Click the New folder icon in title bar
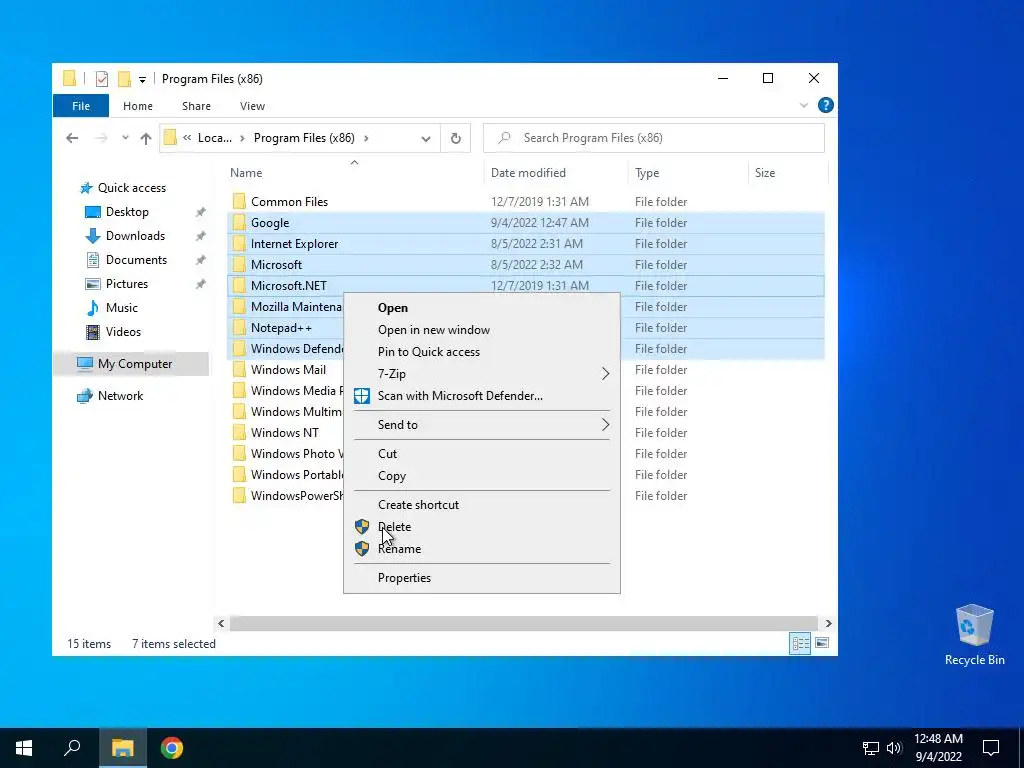 [x=124, y=79]
